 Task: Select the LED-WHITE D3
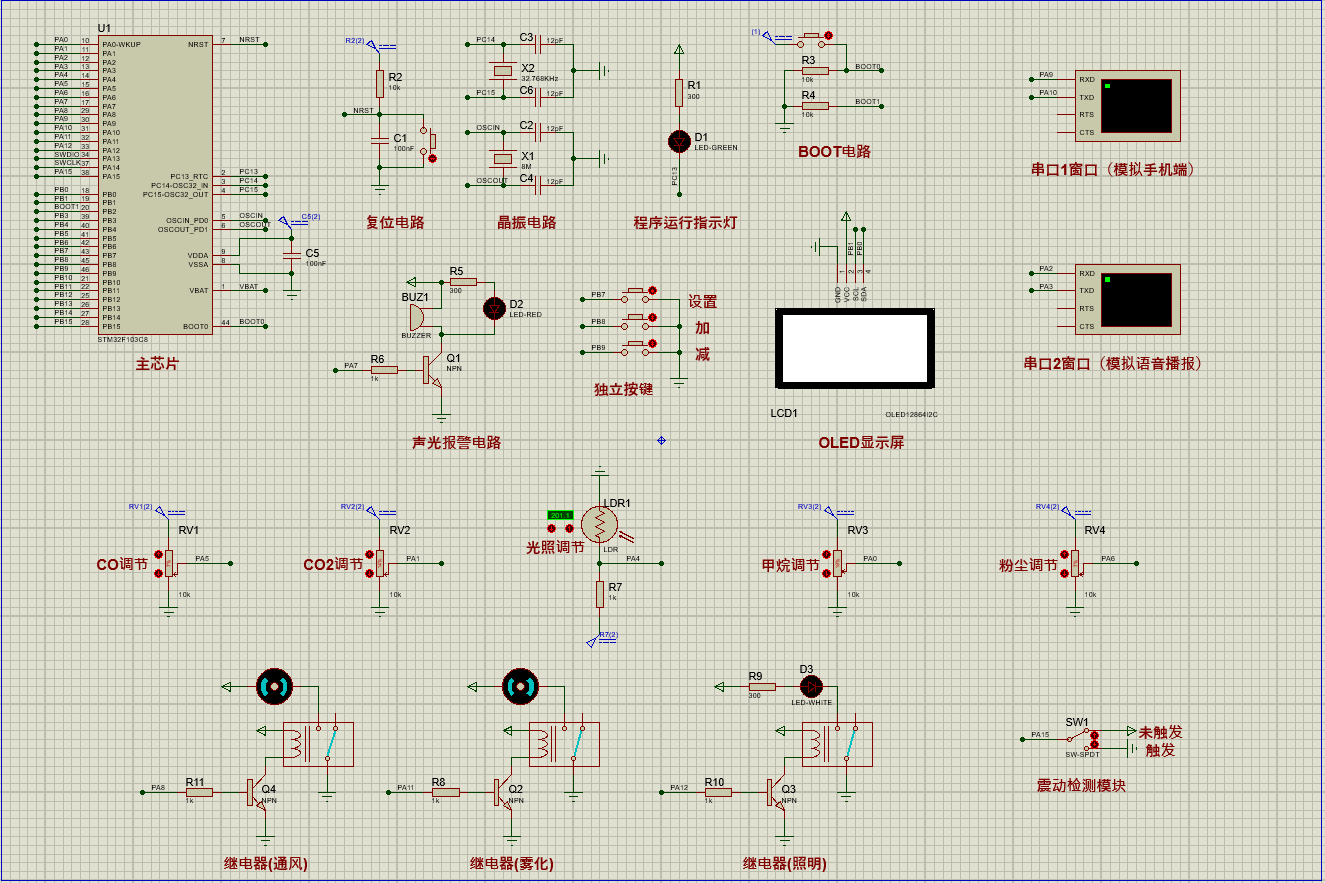[x=809, y=687]
